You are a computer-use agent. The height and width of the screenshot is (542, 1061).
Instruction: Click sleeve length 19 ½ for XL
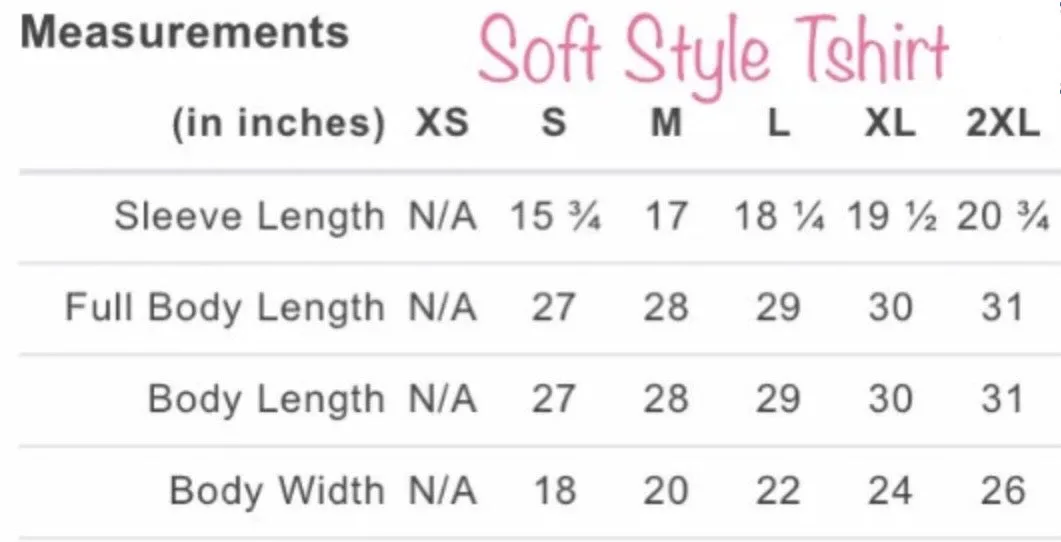point(890,217)
